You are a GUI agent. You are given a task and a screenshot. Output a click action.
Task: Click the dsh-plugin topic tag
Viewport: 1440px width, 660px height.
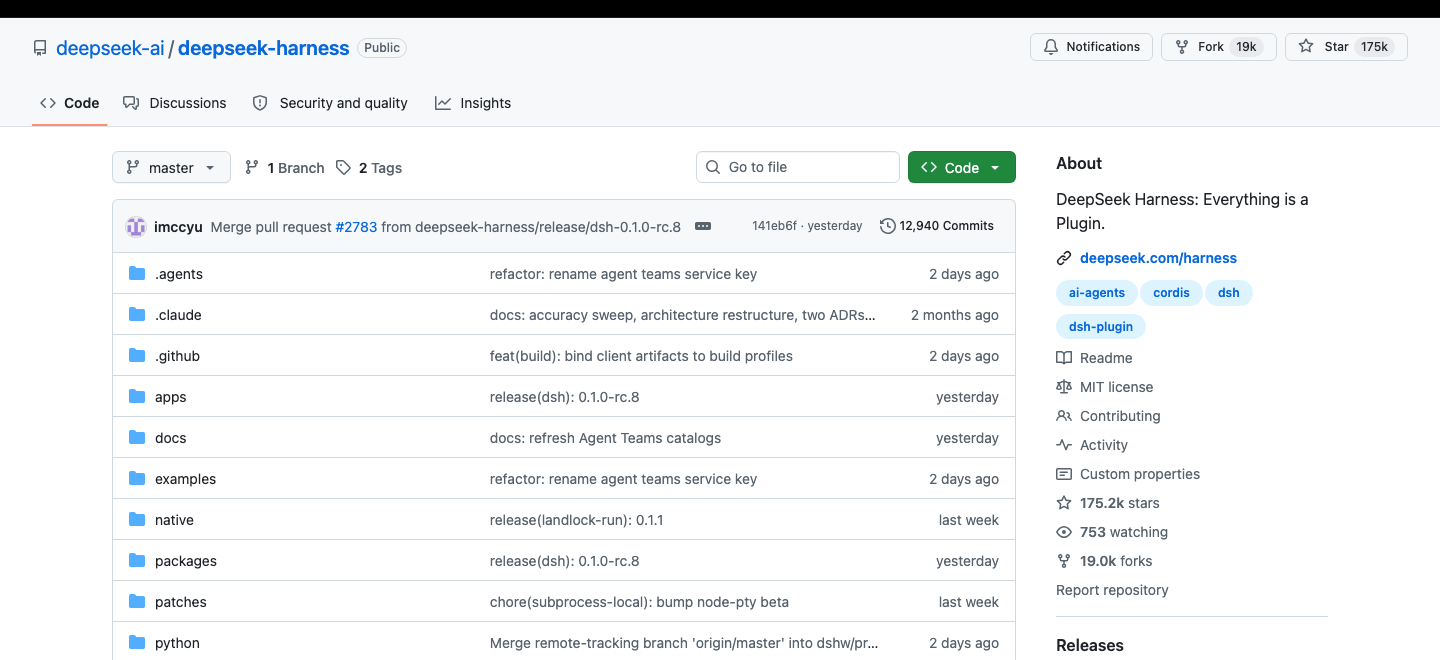click(1101, 326)
